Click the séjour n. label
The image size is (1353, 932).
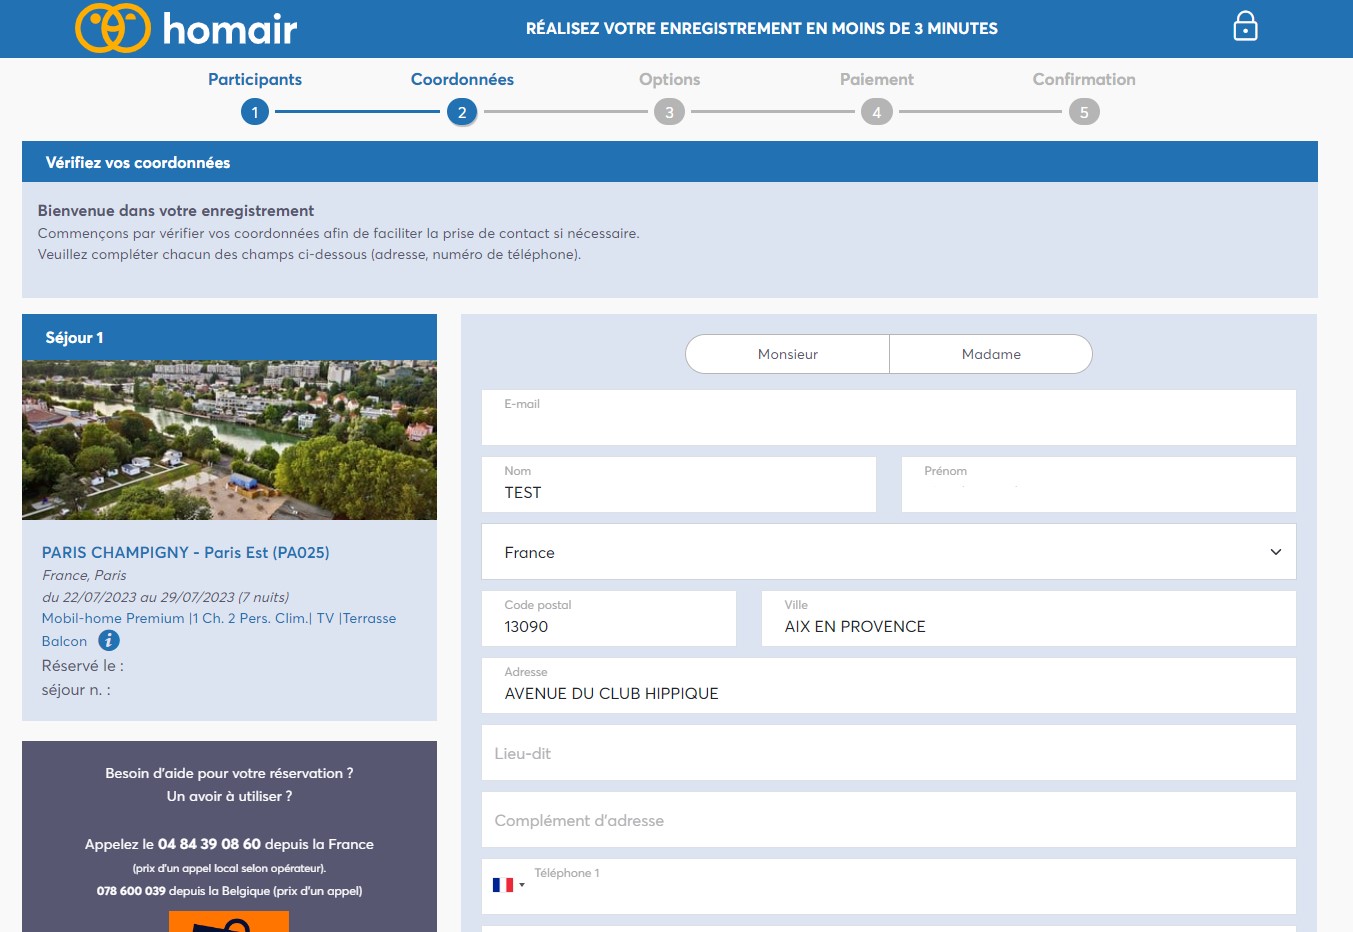tap(76, 689)
